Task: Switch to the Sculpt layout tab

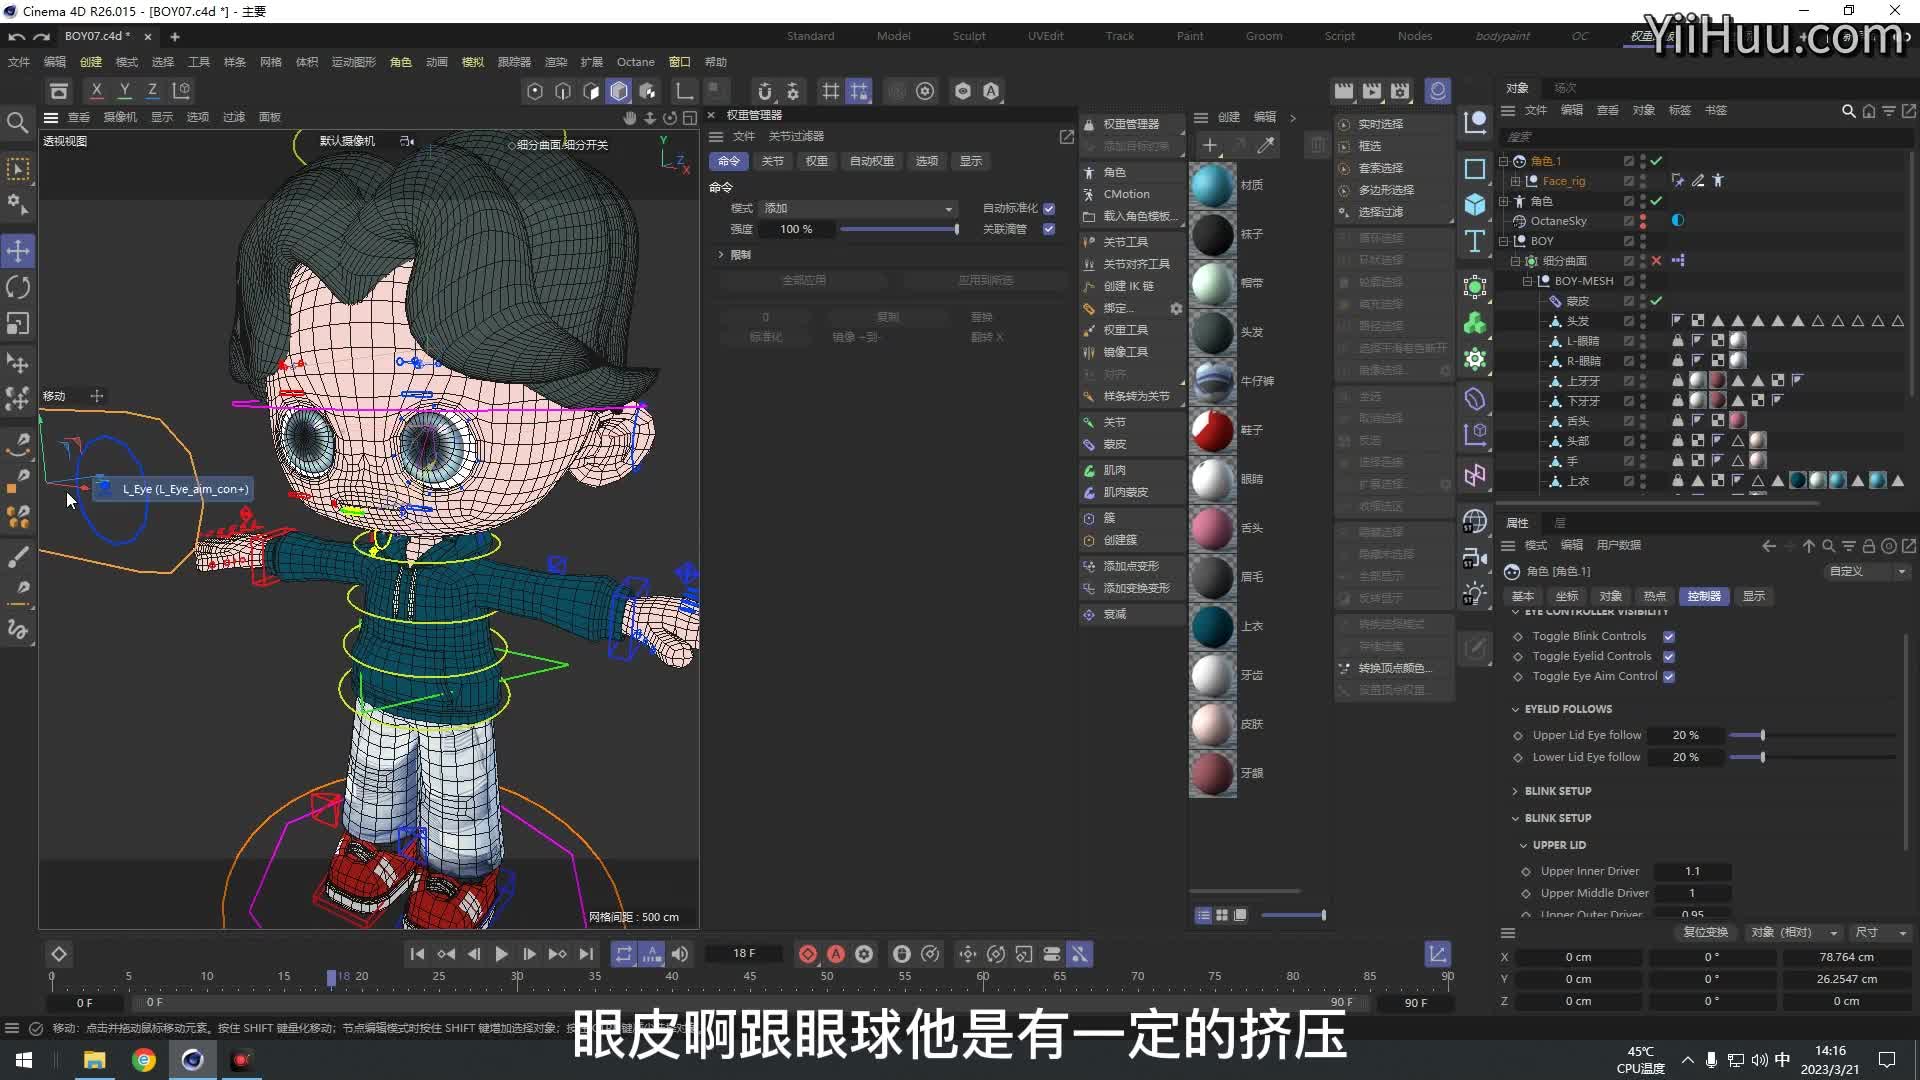Action: (969, 36)
